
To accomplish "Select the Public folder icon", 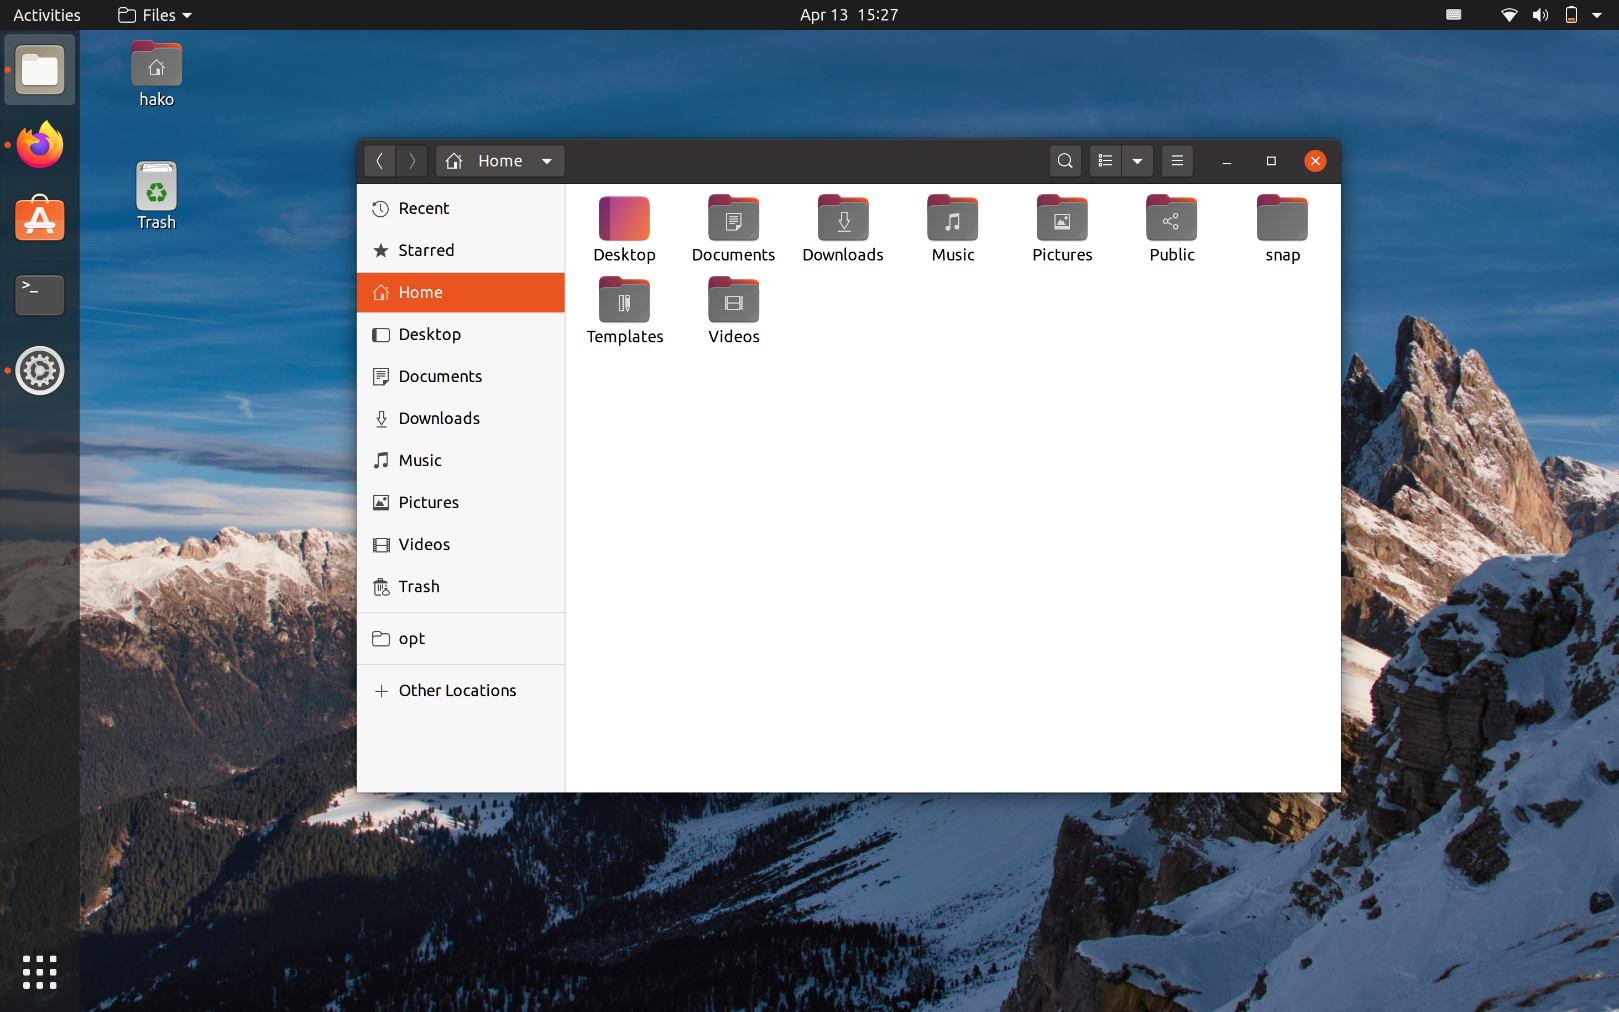I will coord(1171,219).
